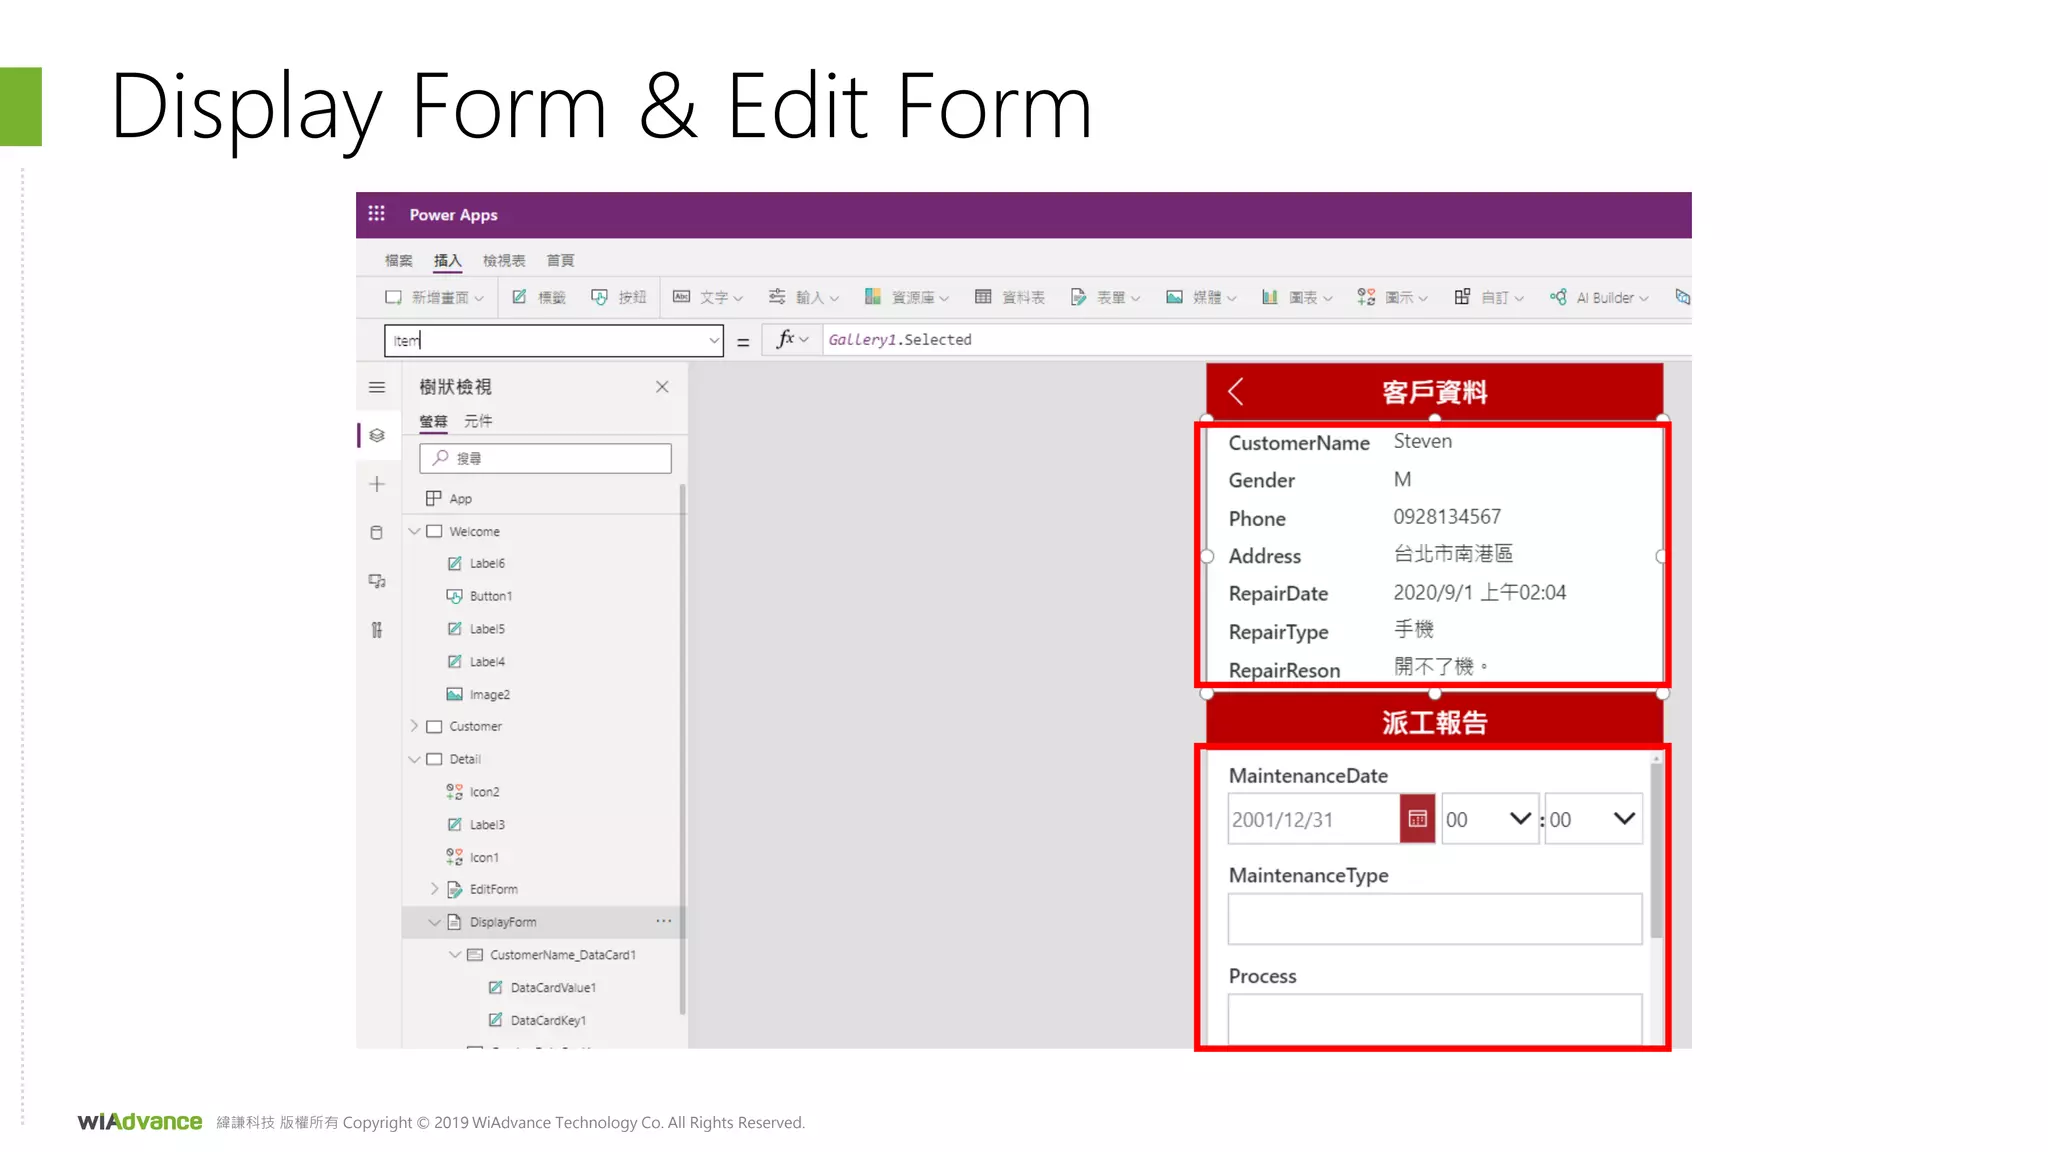Click the Mixed Reality ribbon icon
Viewport: 2048px width, 1152px height.
coord(1682,297)
